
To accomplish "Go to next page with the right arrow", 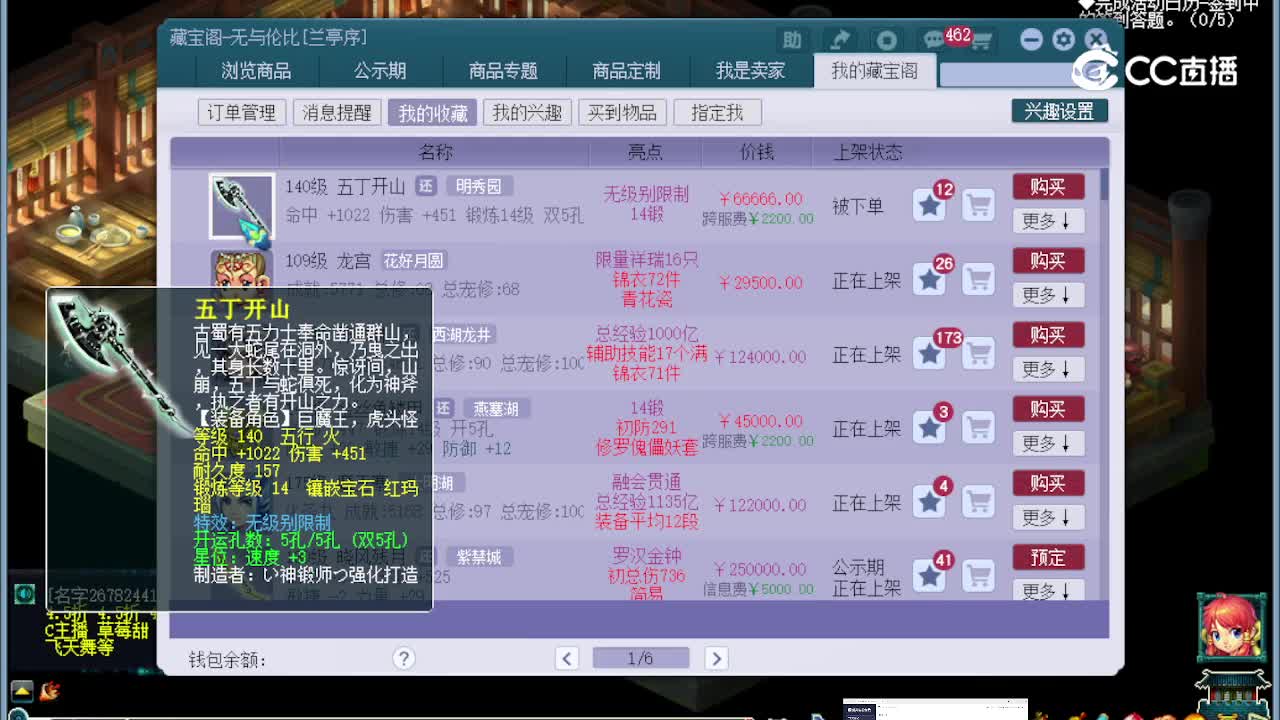I will (x=716, y=658).
